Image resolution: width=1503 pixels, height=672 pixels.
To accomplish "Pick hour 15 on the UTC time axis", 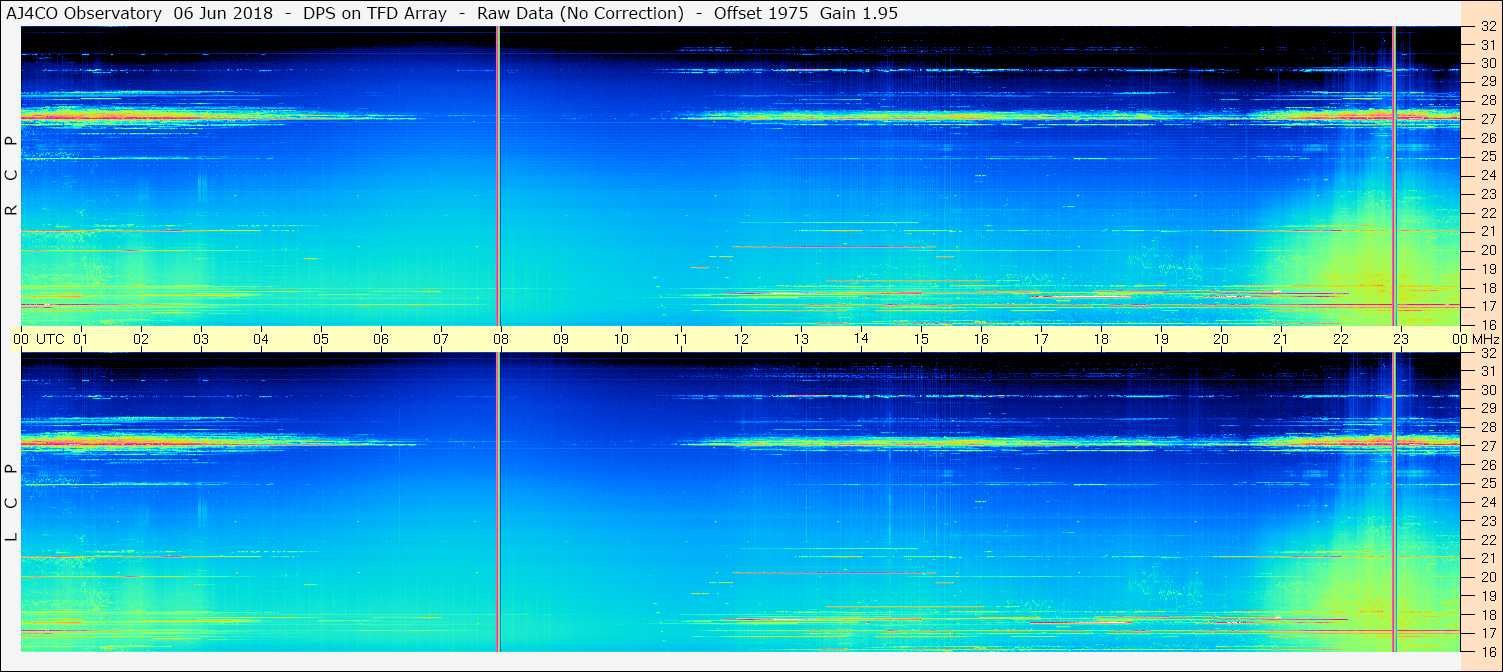I will [921, 339].
